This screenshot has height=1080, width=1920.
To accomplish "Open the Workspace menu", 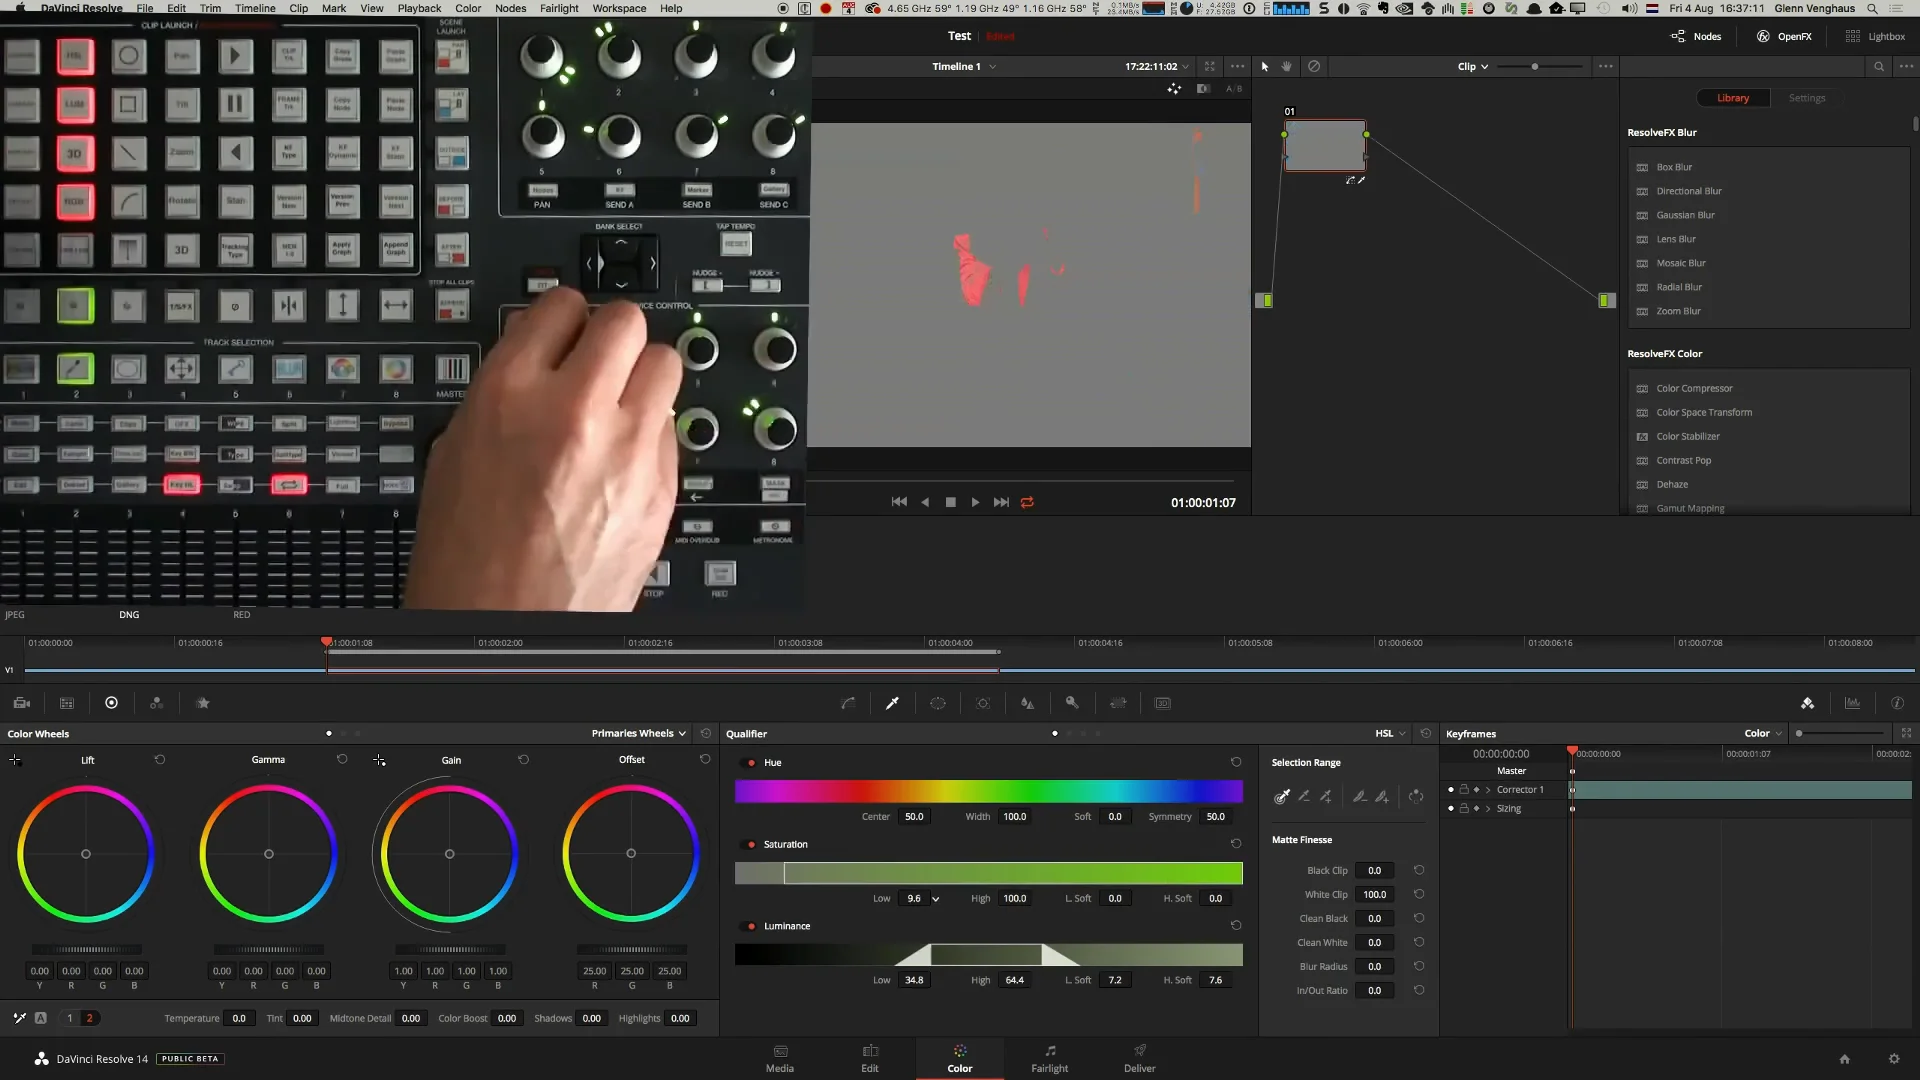I will (x=619, y=8).
